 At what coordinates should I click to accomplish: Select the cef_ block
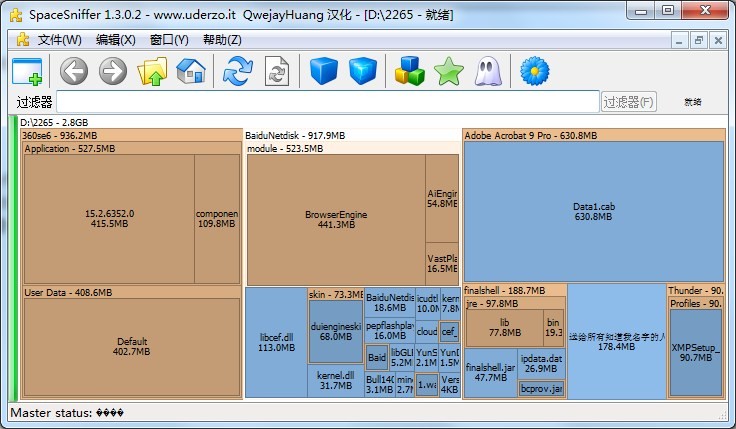click(x=449, y=332)
